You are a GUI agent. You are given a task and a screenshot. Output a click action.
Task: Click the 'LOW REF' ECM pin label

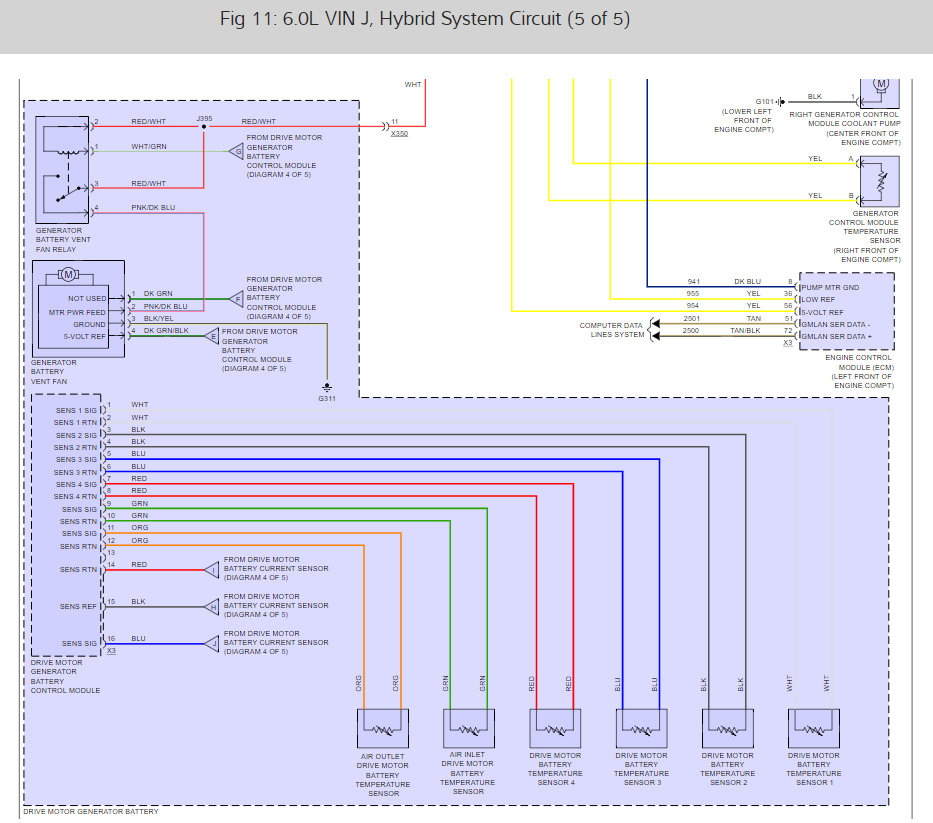[818, 299]
